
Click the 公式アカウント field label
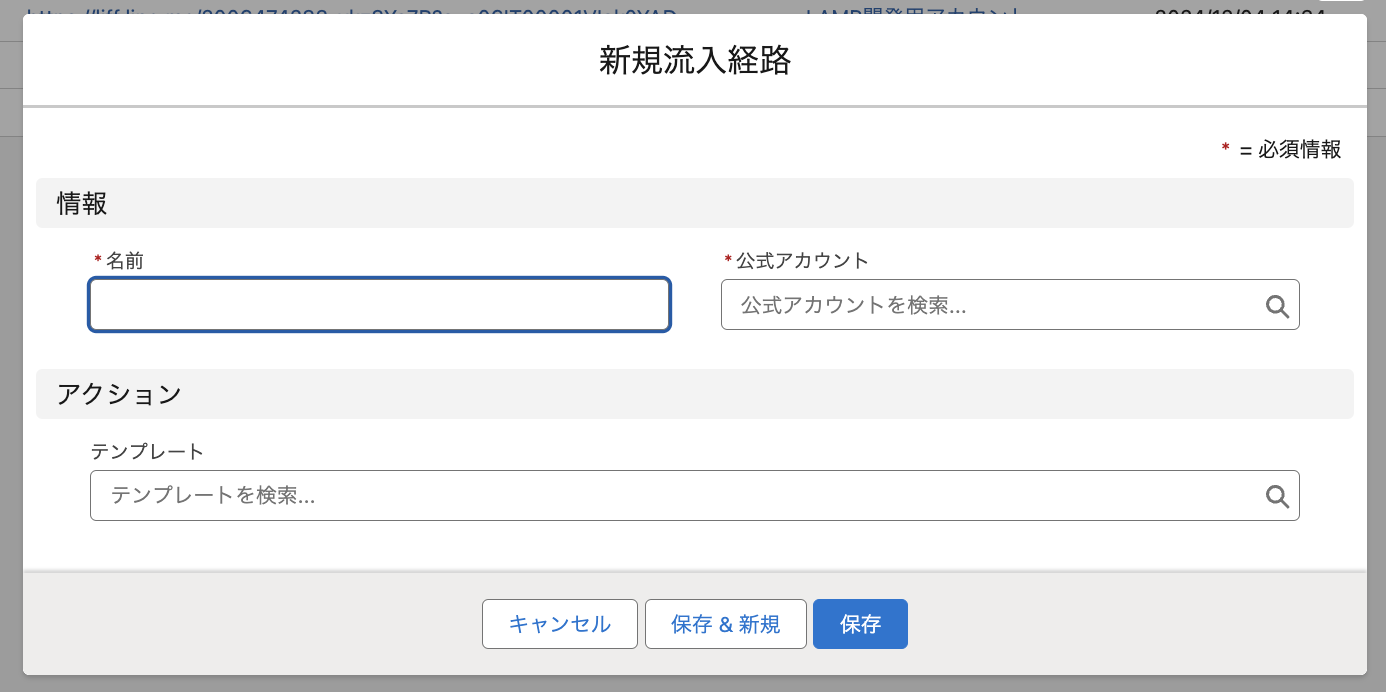pos(802,261)
